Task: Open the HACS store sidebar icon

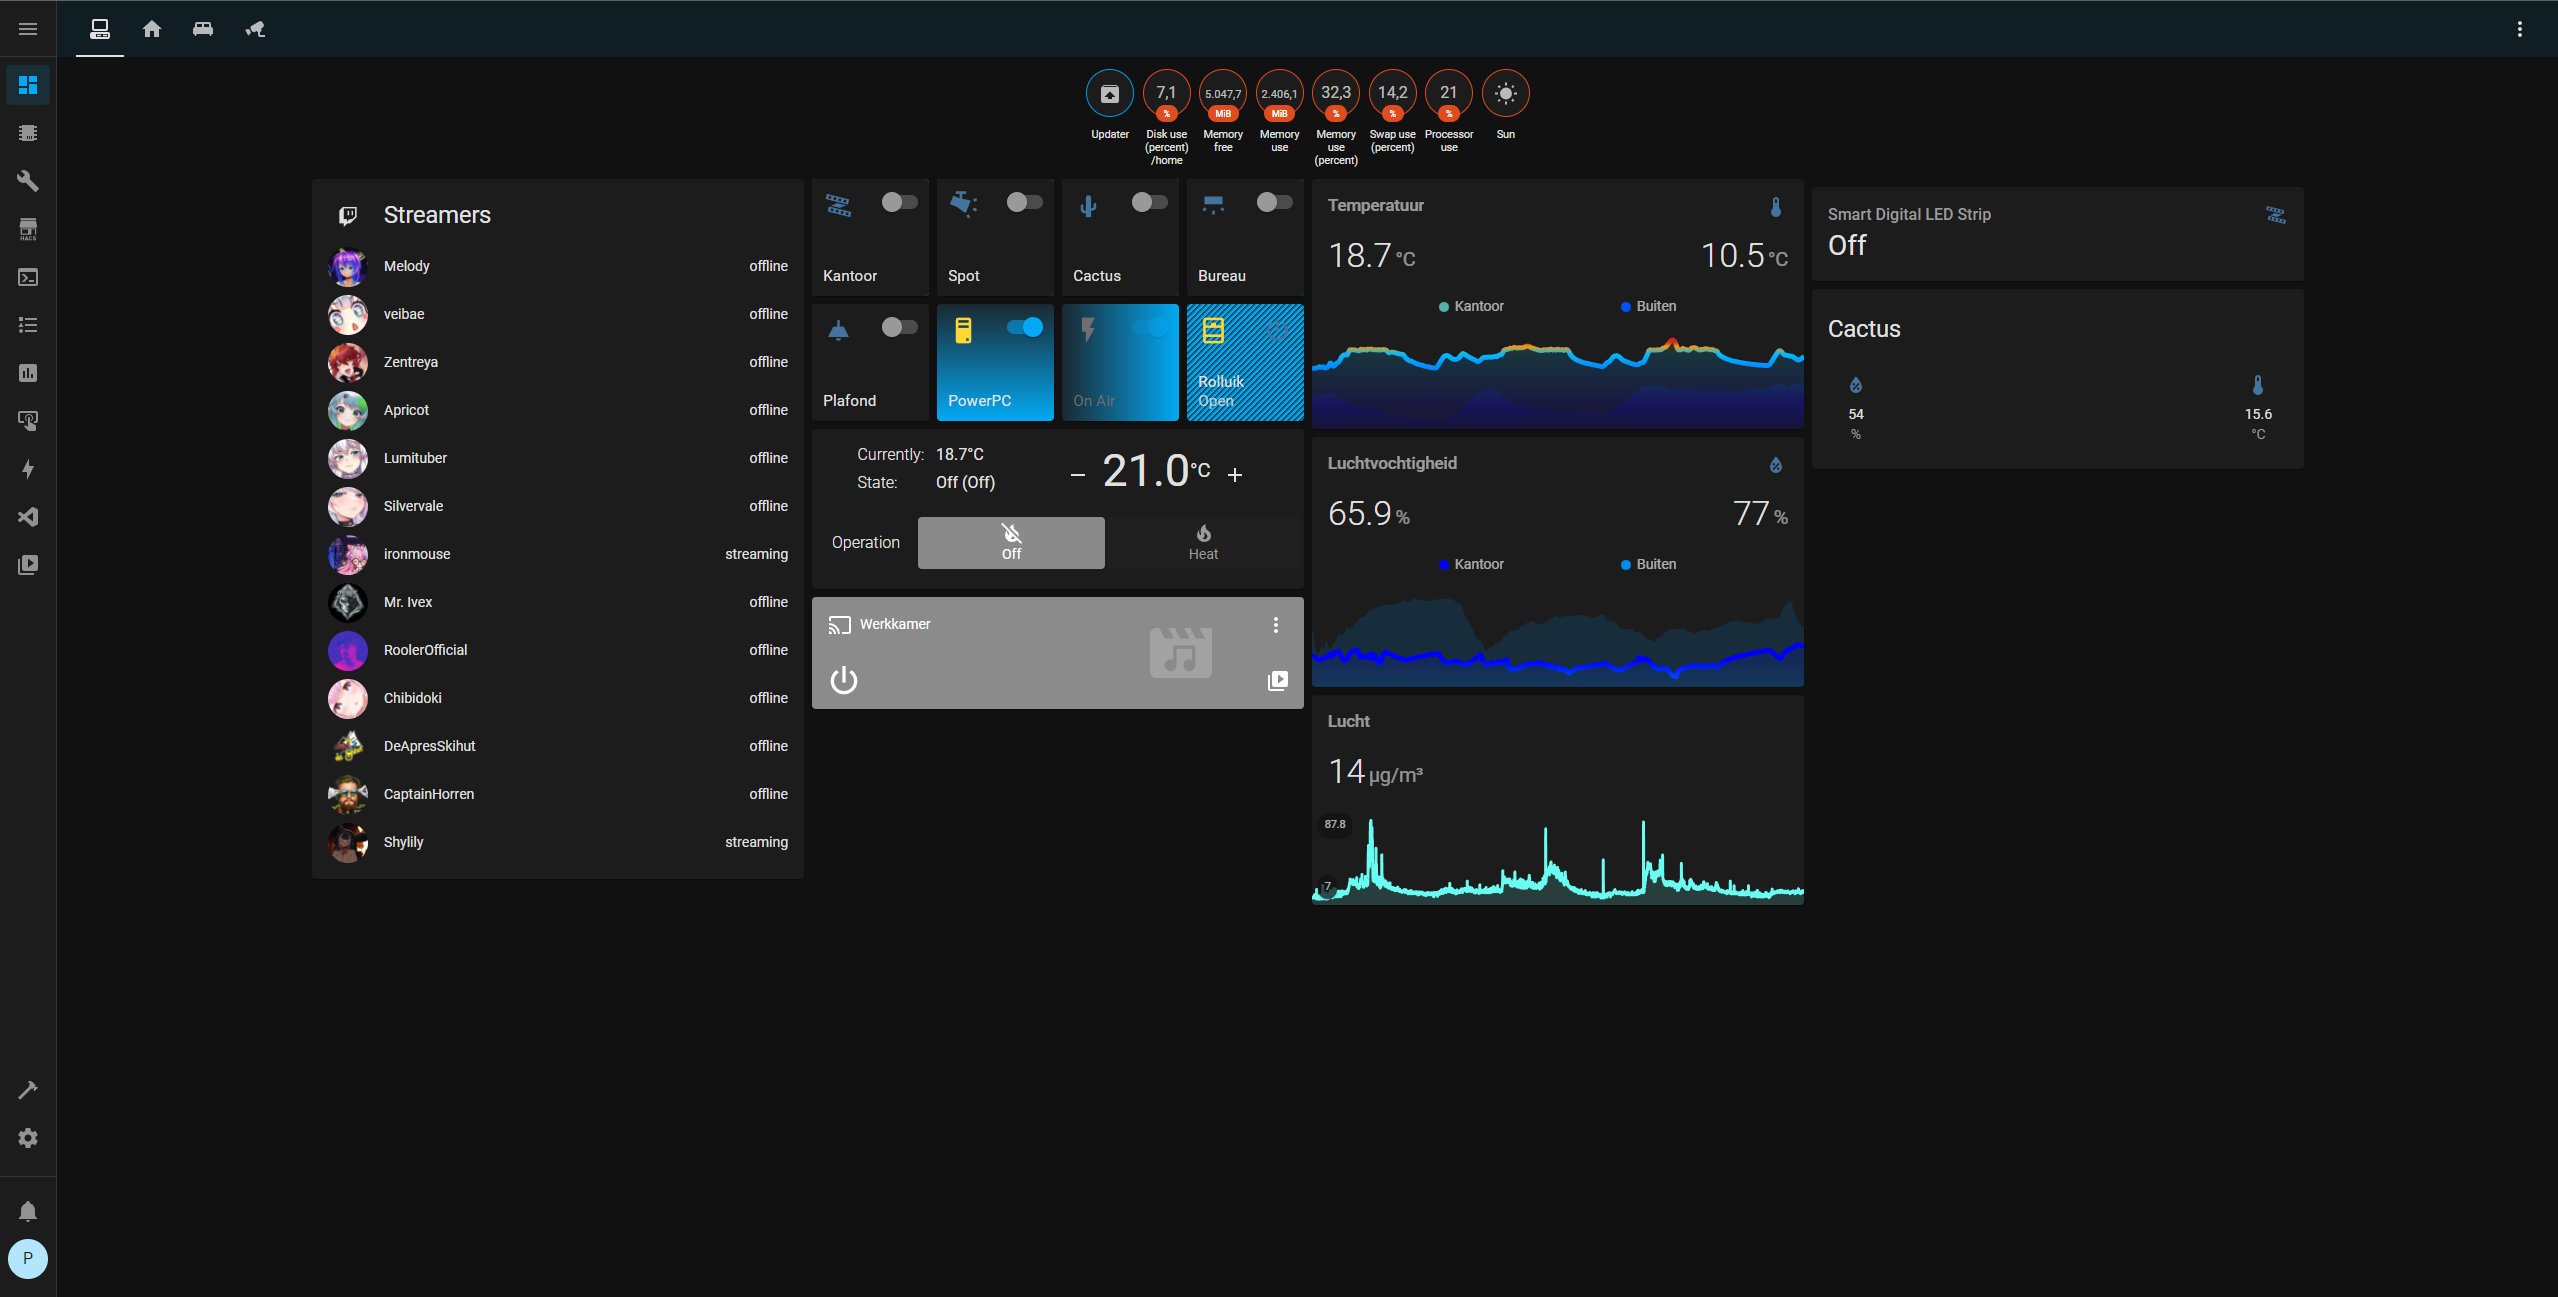Action: click(28, 229)
